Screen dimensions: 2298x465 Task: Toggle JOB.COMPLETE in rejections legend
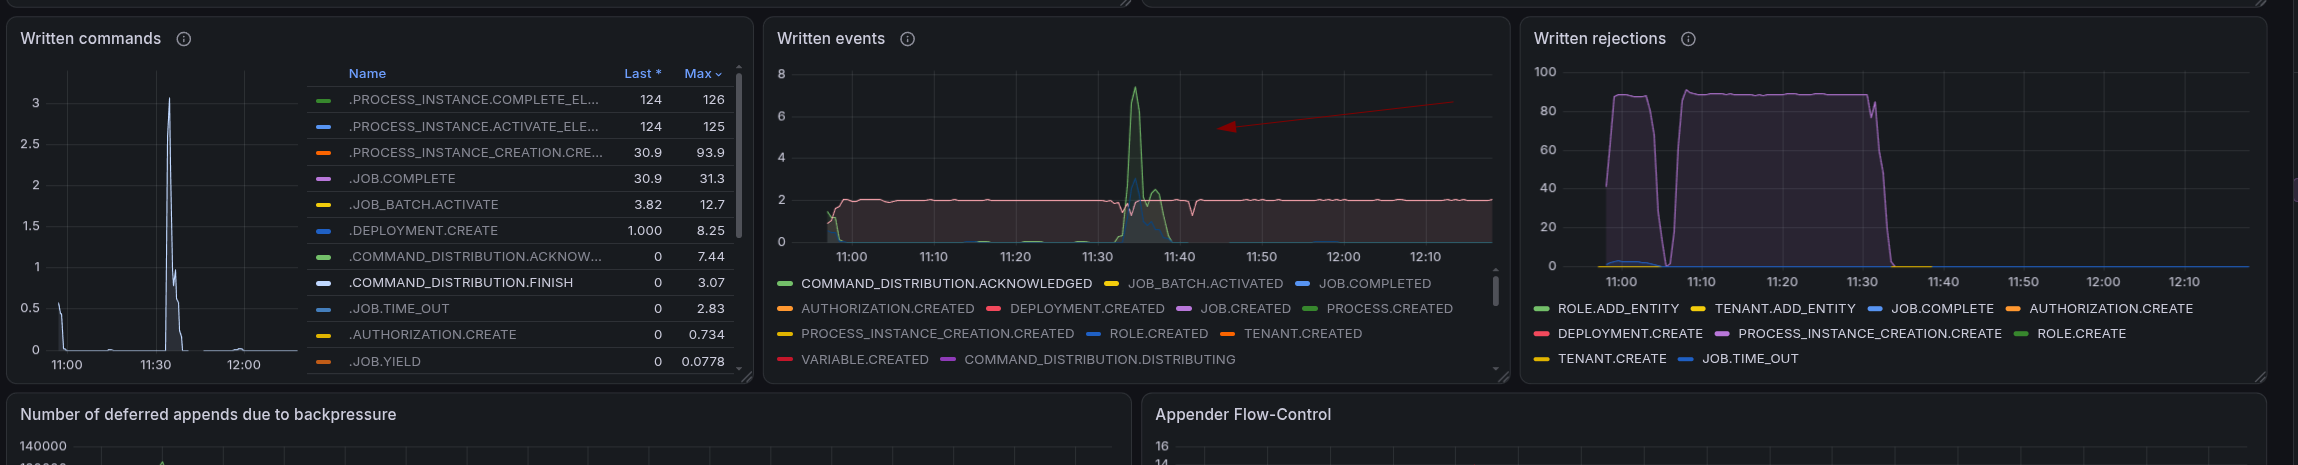pyautogui.click(x=1942, y=309)
